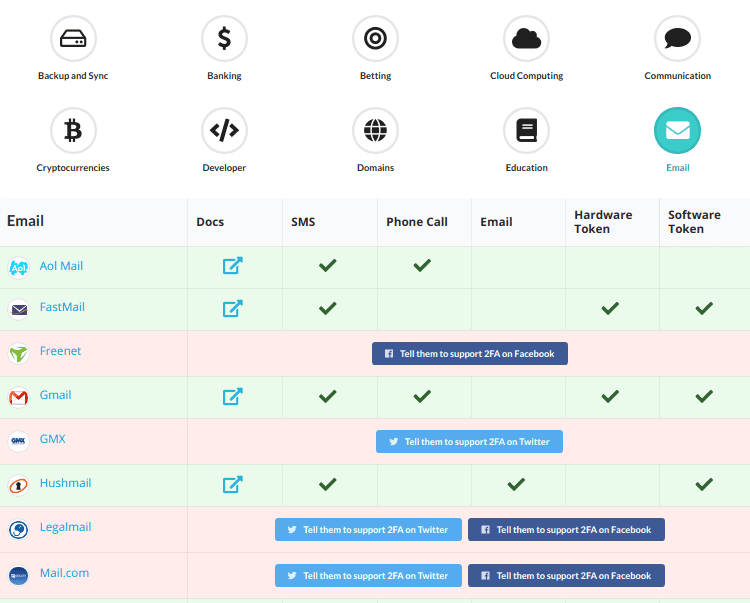Screen dimensions: 750x603
Task: Select the Banking category label
Action: (x=224, y=76)
